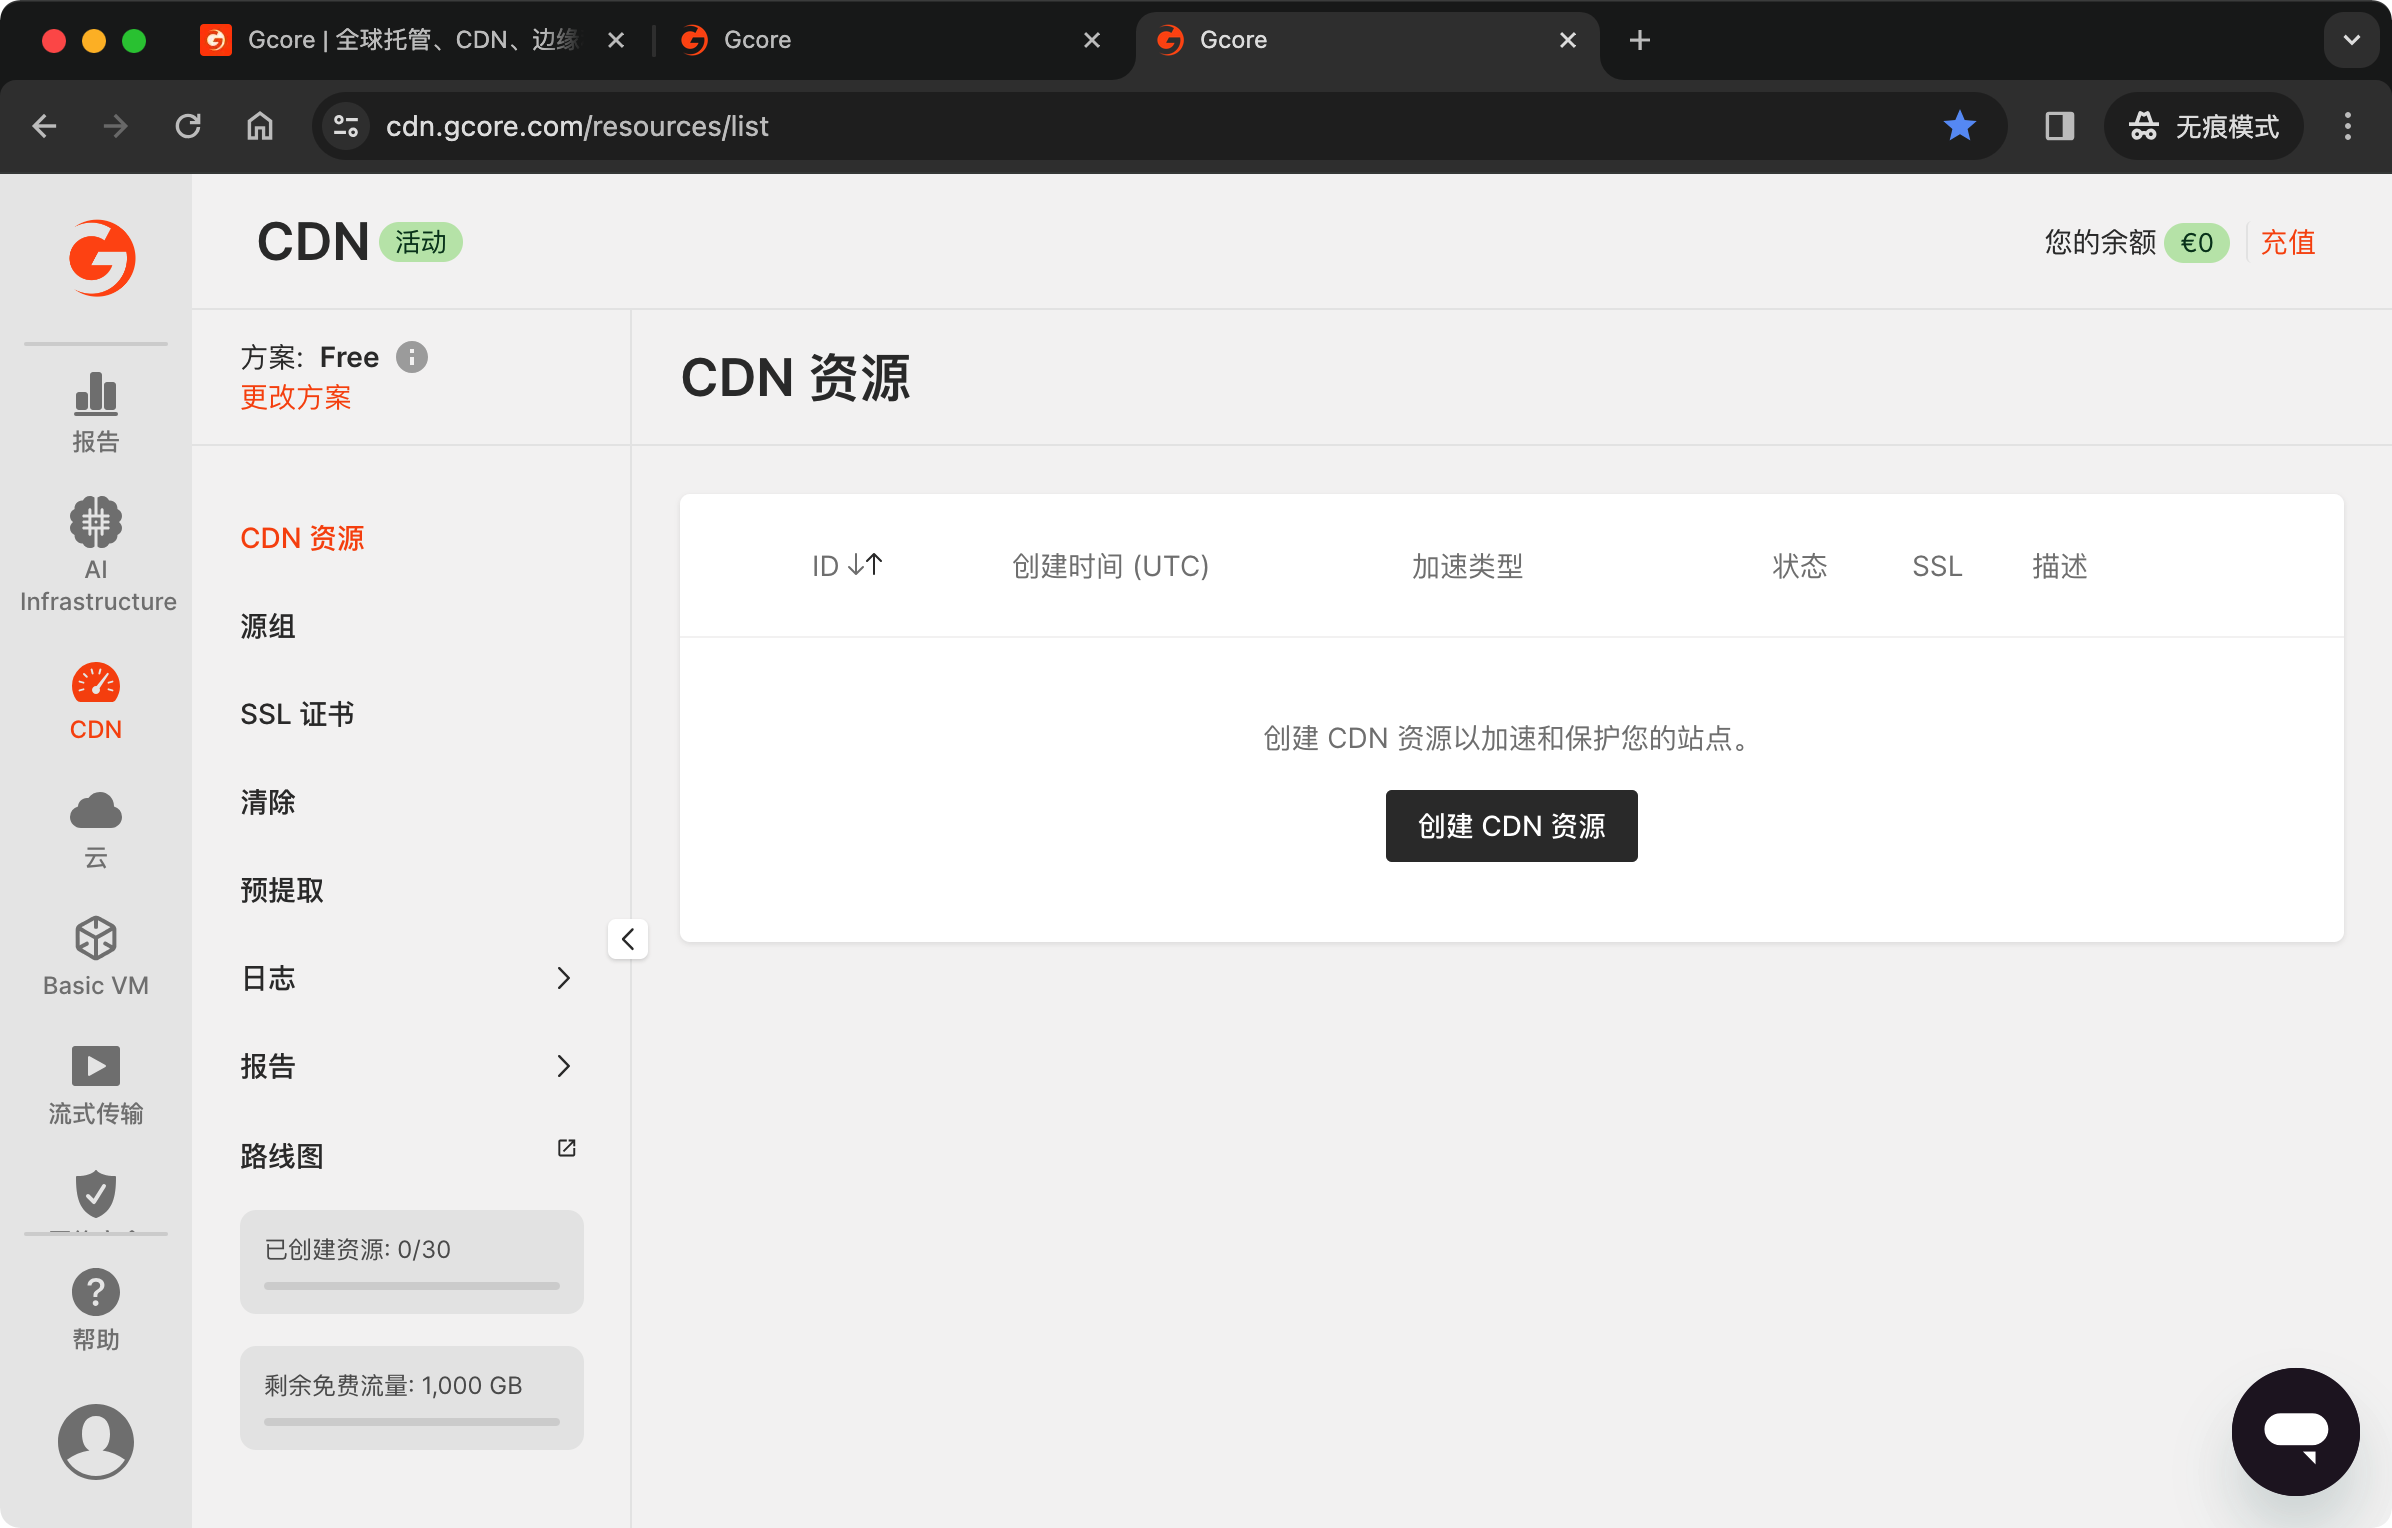Go back to previous page

point(44,126)
